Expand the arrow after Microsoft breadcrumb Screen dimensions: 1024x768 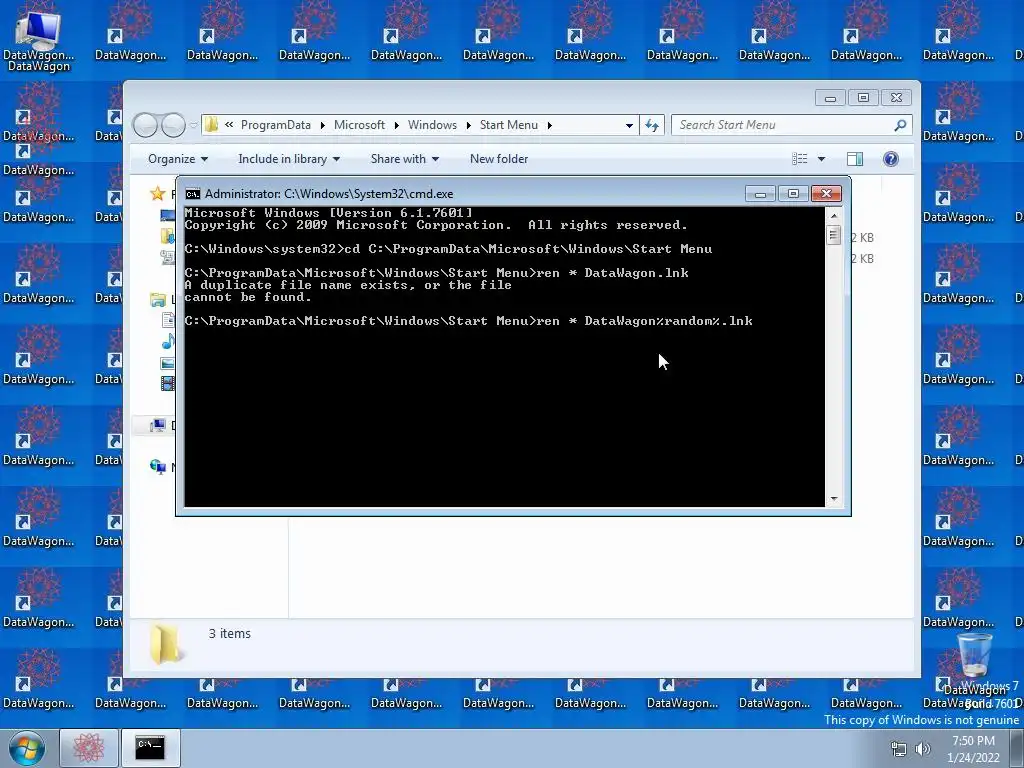(396, 125)
